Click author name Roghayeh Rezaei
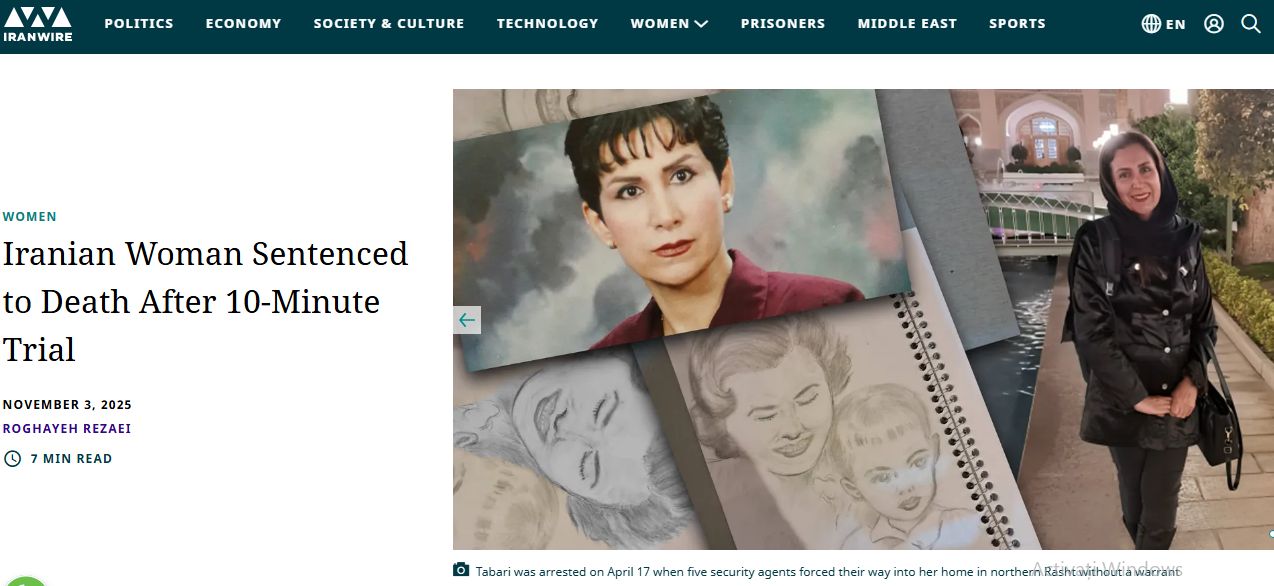Viewport: 1274px width, 586px height. click(67, 429)
